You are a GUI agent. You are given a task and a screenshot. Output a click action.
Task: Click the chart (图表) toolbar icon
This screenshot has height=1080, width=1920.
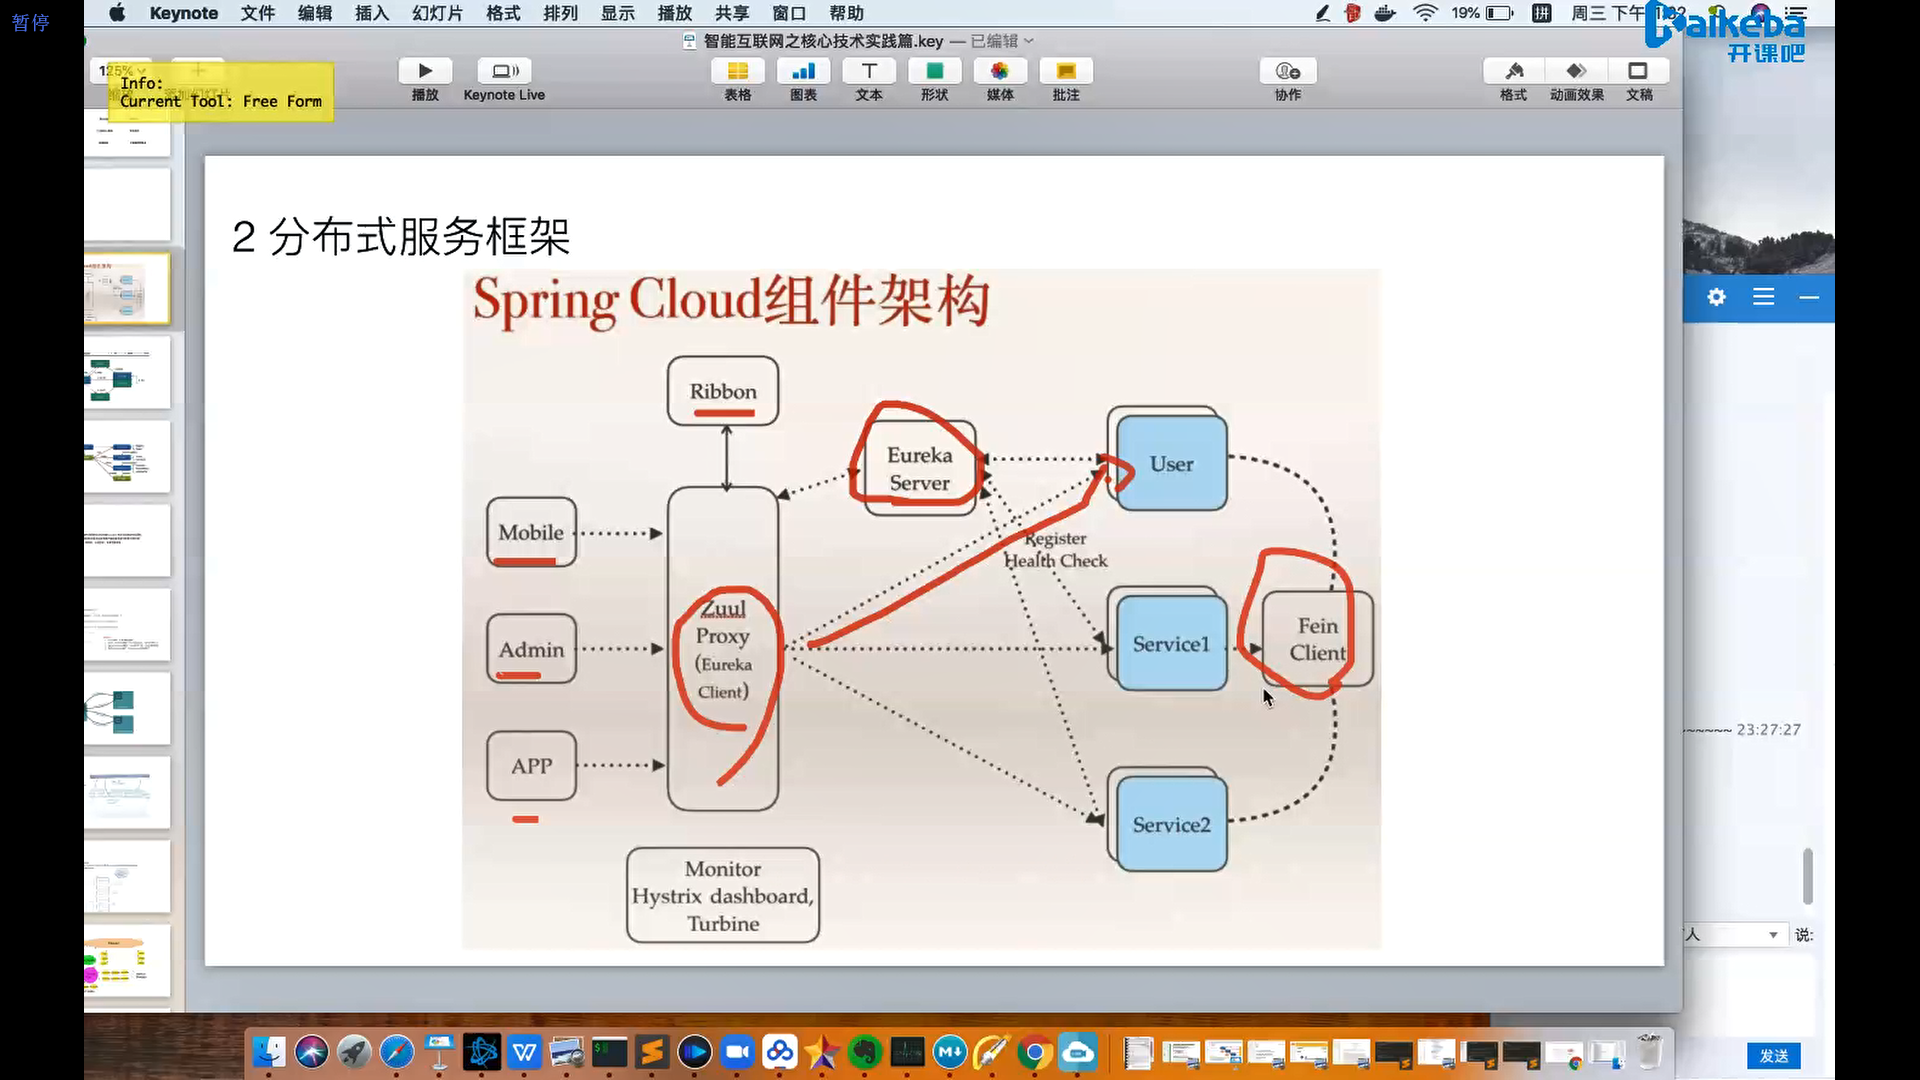pos(803,71)
